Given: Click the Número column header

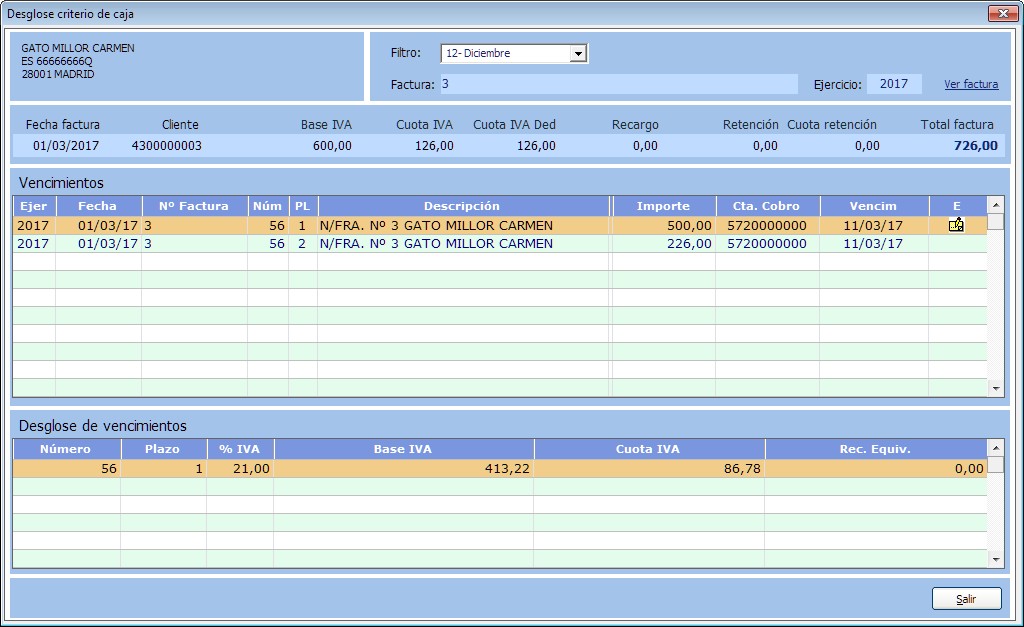Looking at the screenshot, I should pos(67,449).
